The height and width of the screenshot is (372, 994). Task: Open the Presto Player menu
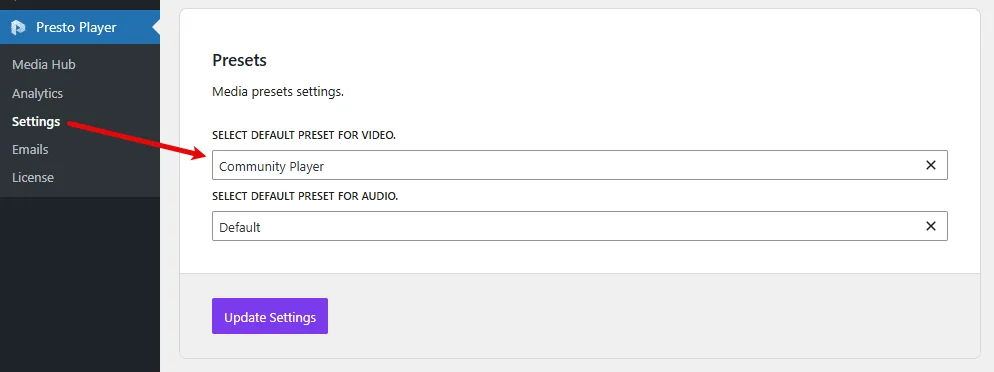pos(80,27)
